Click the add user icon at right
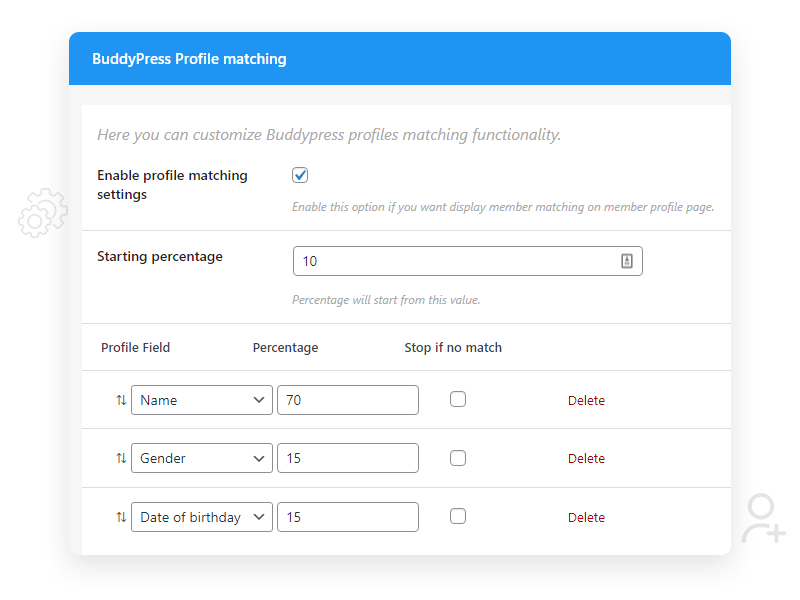This screenshot has height=600, width=800. coord(763,518)
